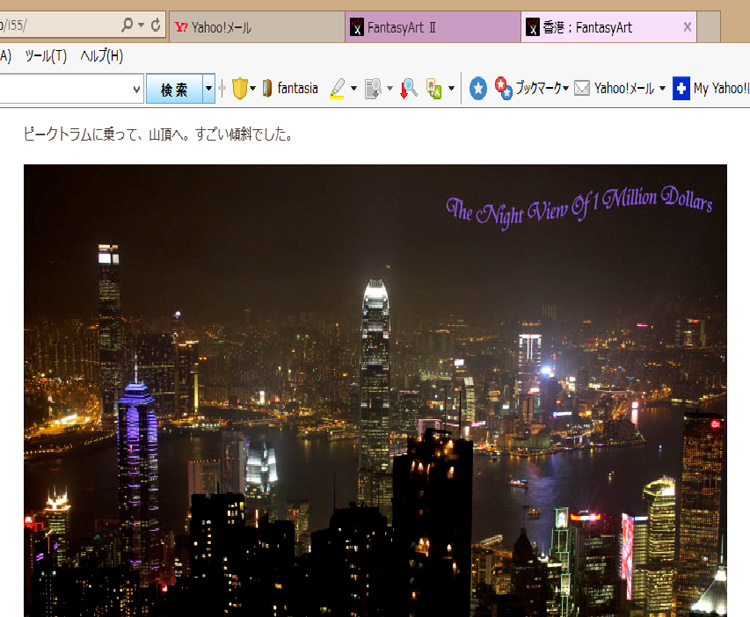The width and height of the screenshot is (750, 617).
Task: Expand the toolbar search box history dropdown
Action: point(136,89)
